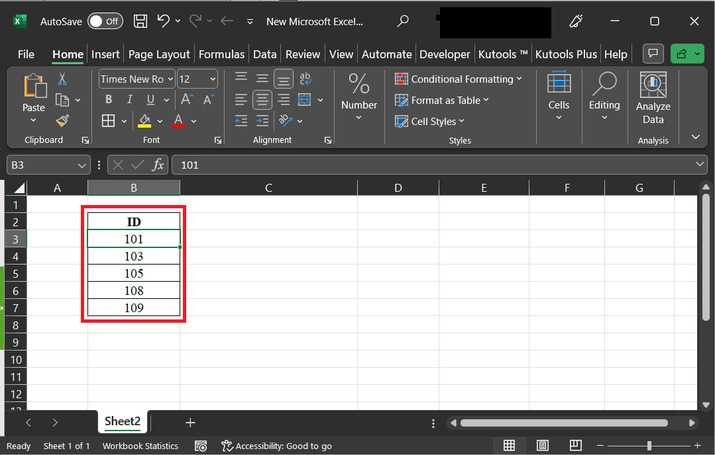This screenshot has height=455, width=715.
Task: Click the Undo arrow icon
Action: (165, 21)
